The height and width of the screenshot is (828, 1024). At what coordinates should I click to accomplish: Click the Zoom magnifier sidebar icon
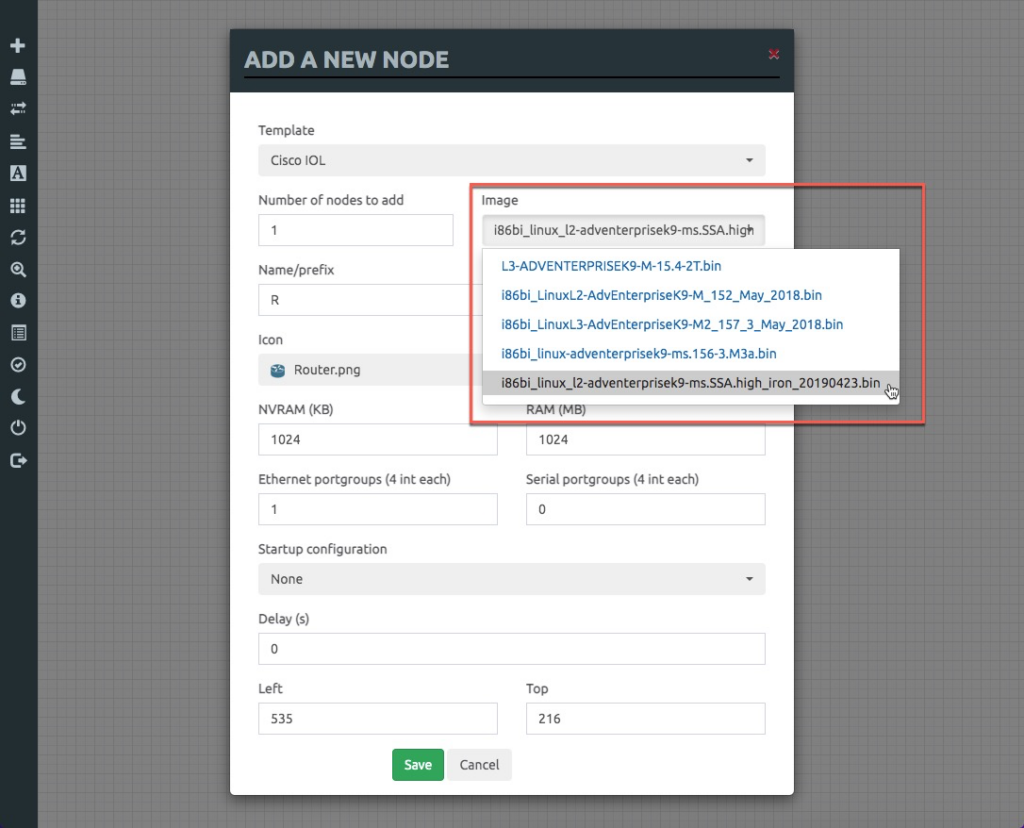[18, 269]
